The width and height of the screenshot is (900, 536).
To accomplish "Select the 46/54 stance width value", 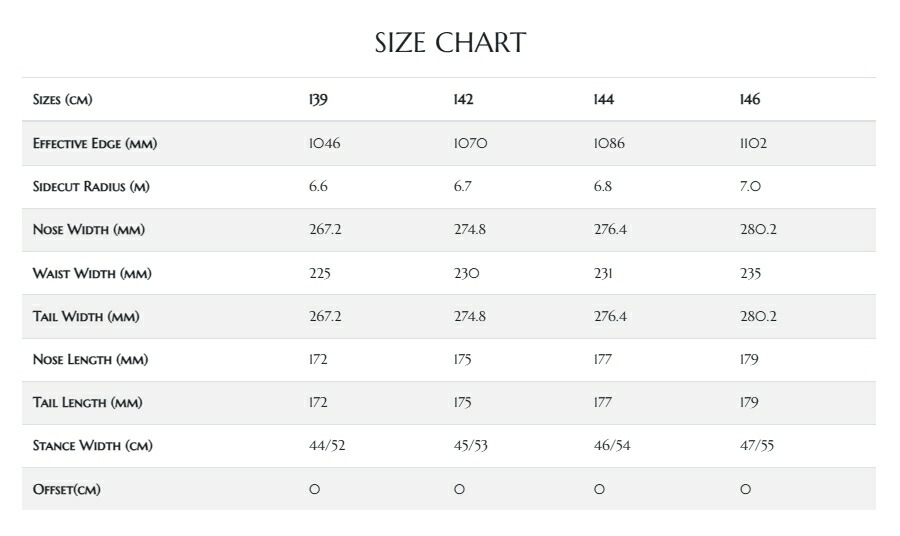I will [x=612, y=446].
